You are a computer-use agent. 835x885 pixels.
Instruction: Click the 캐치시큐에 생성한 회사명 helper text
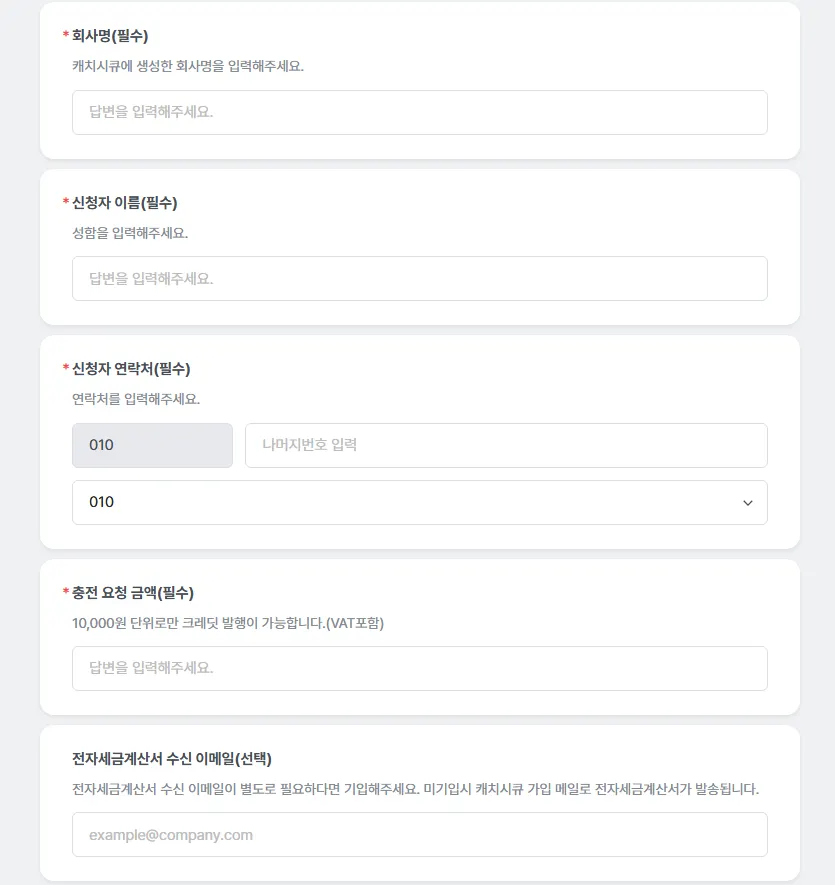pos(188,67)
